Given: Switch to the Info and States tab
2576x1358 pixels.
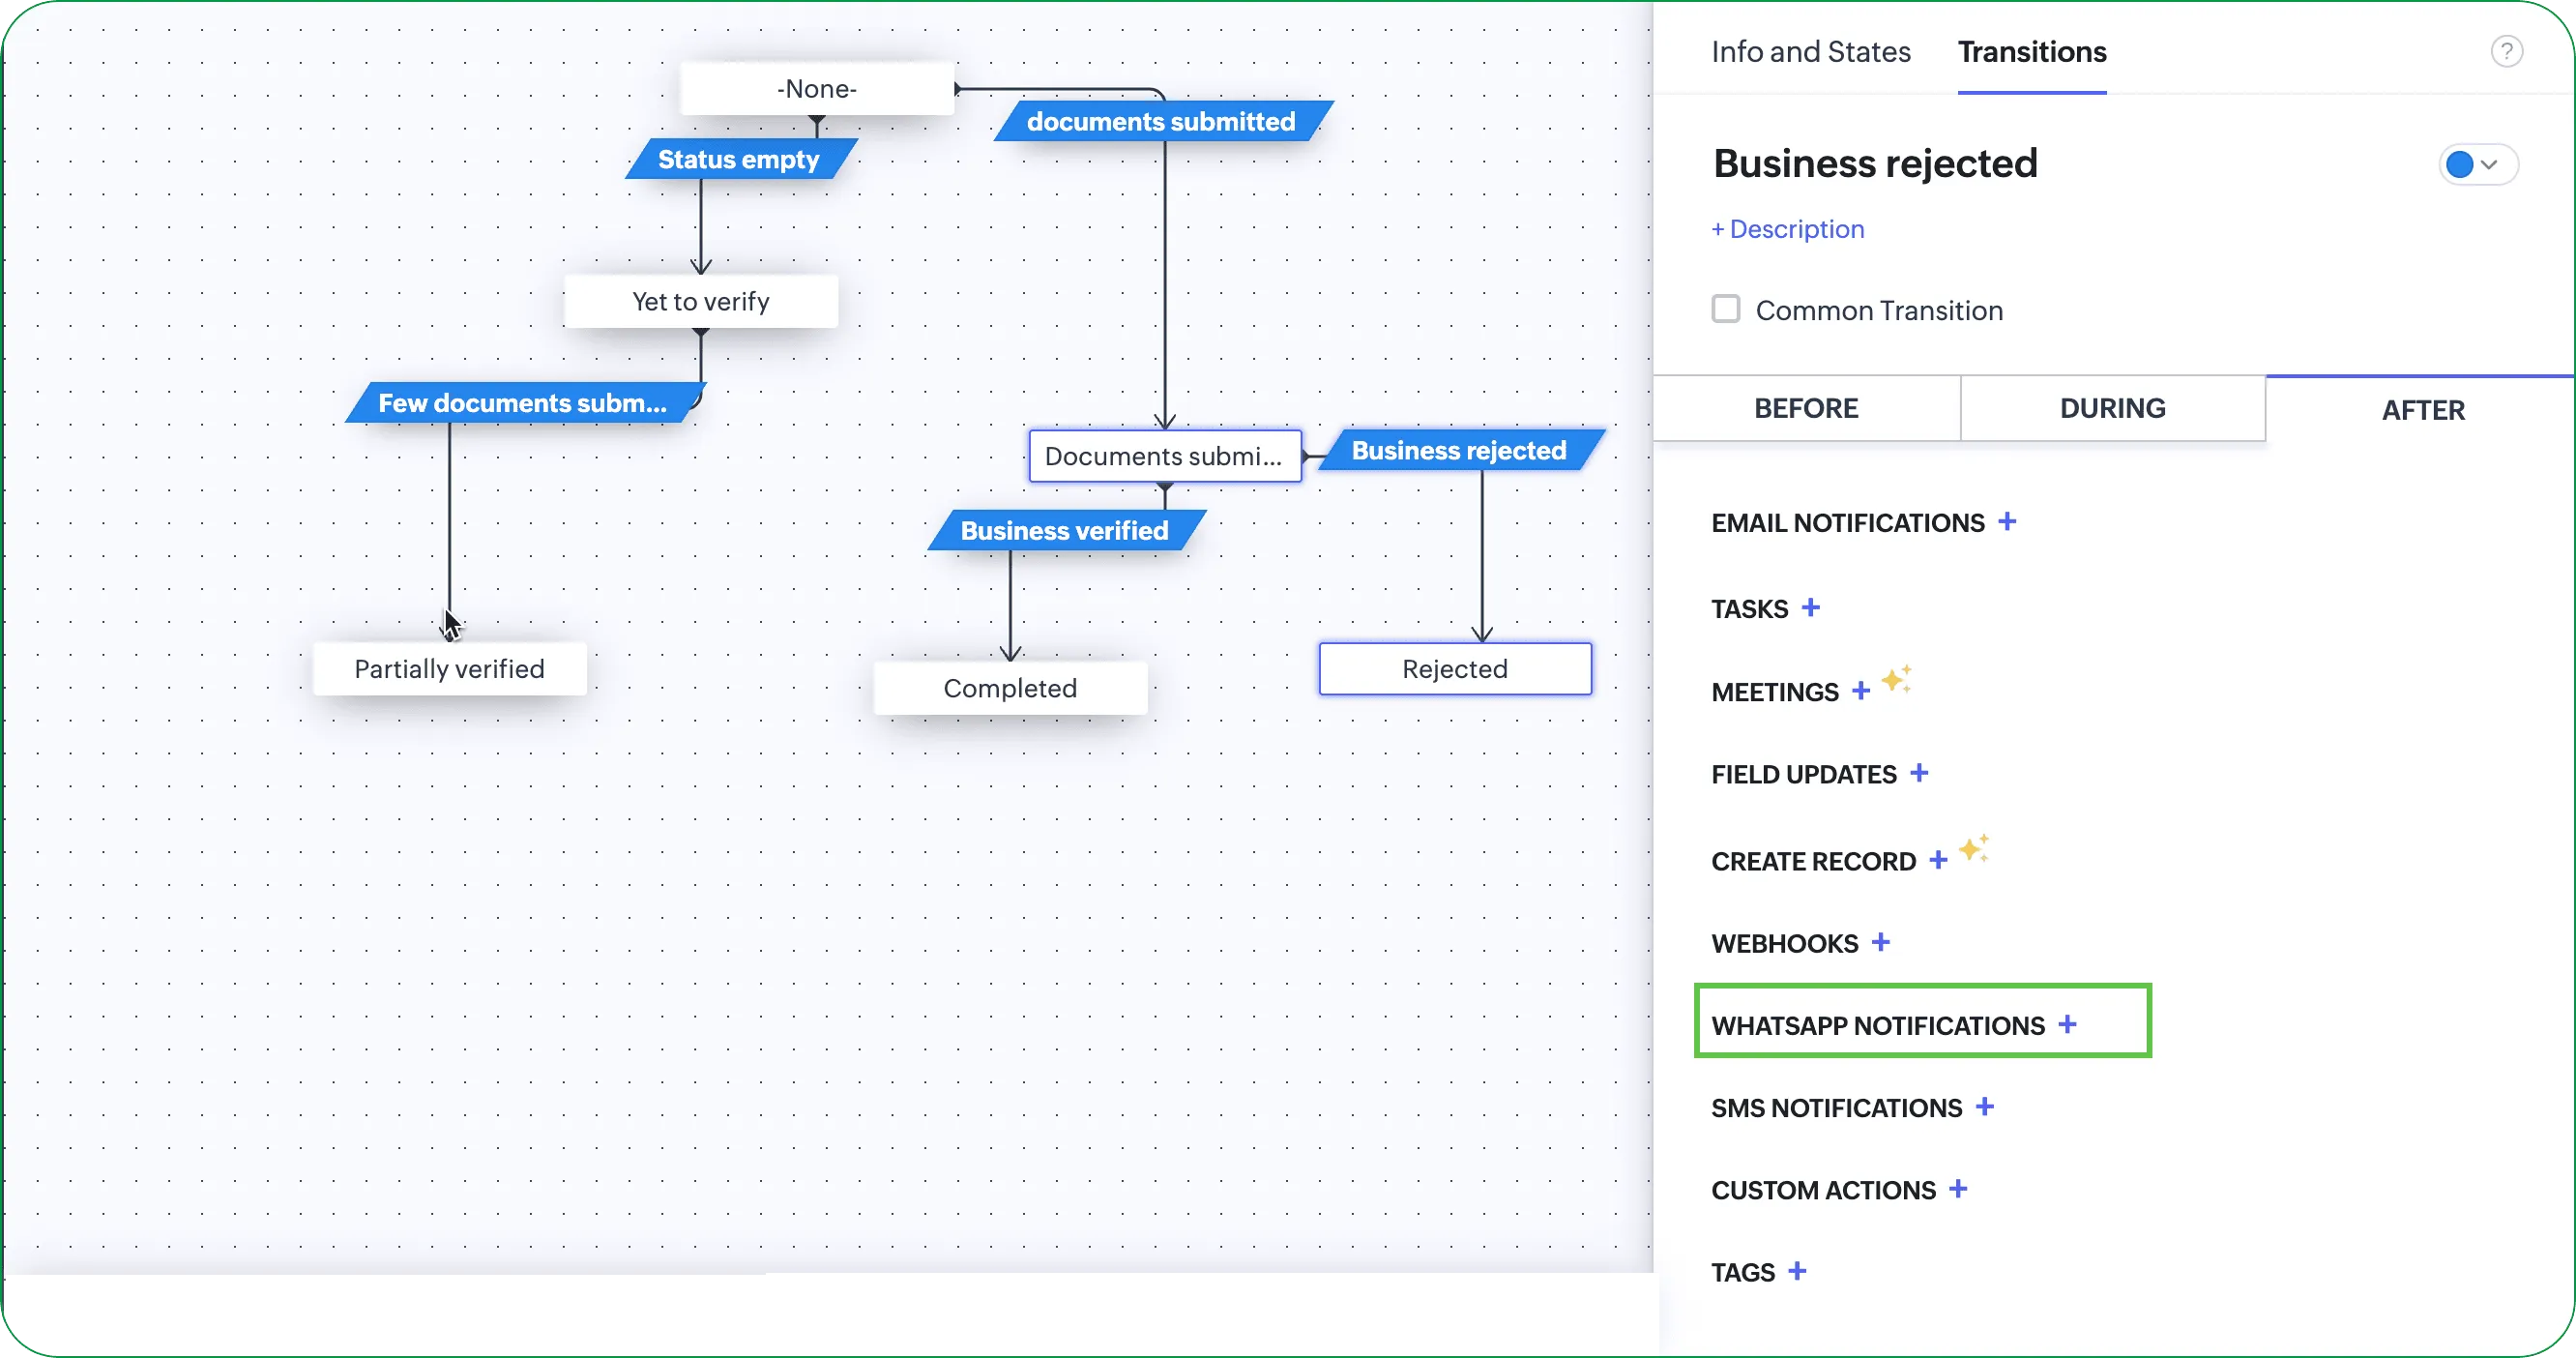Looking at the screenshot, I should (x=1810, y=51).
